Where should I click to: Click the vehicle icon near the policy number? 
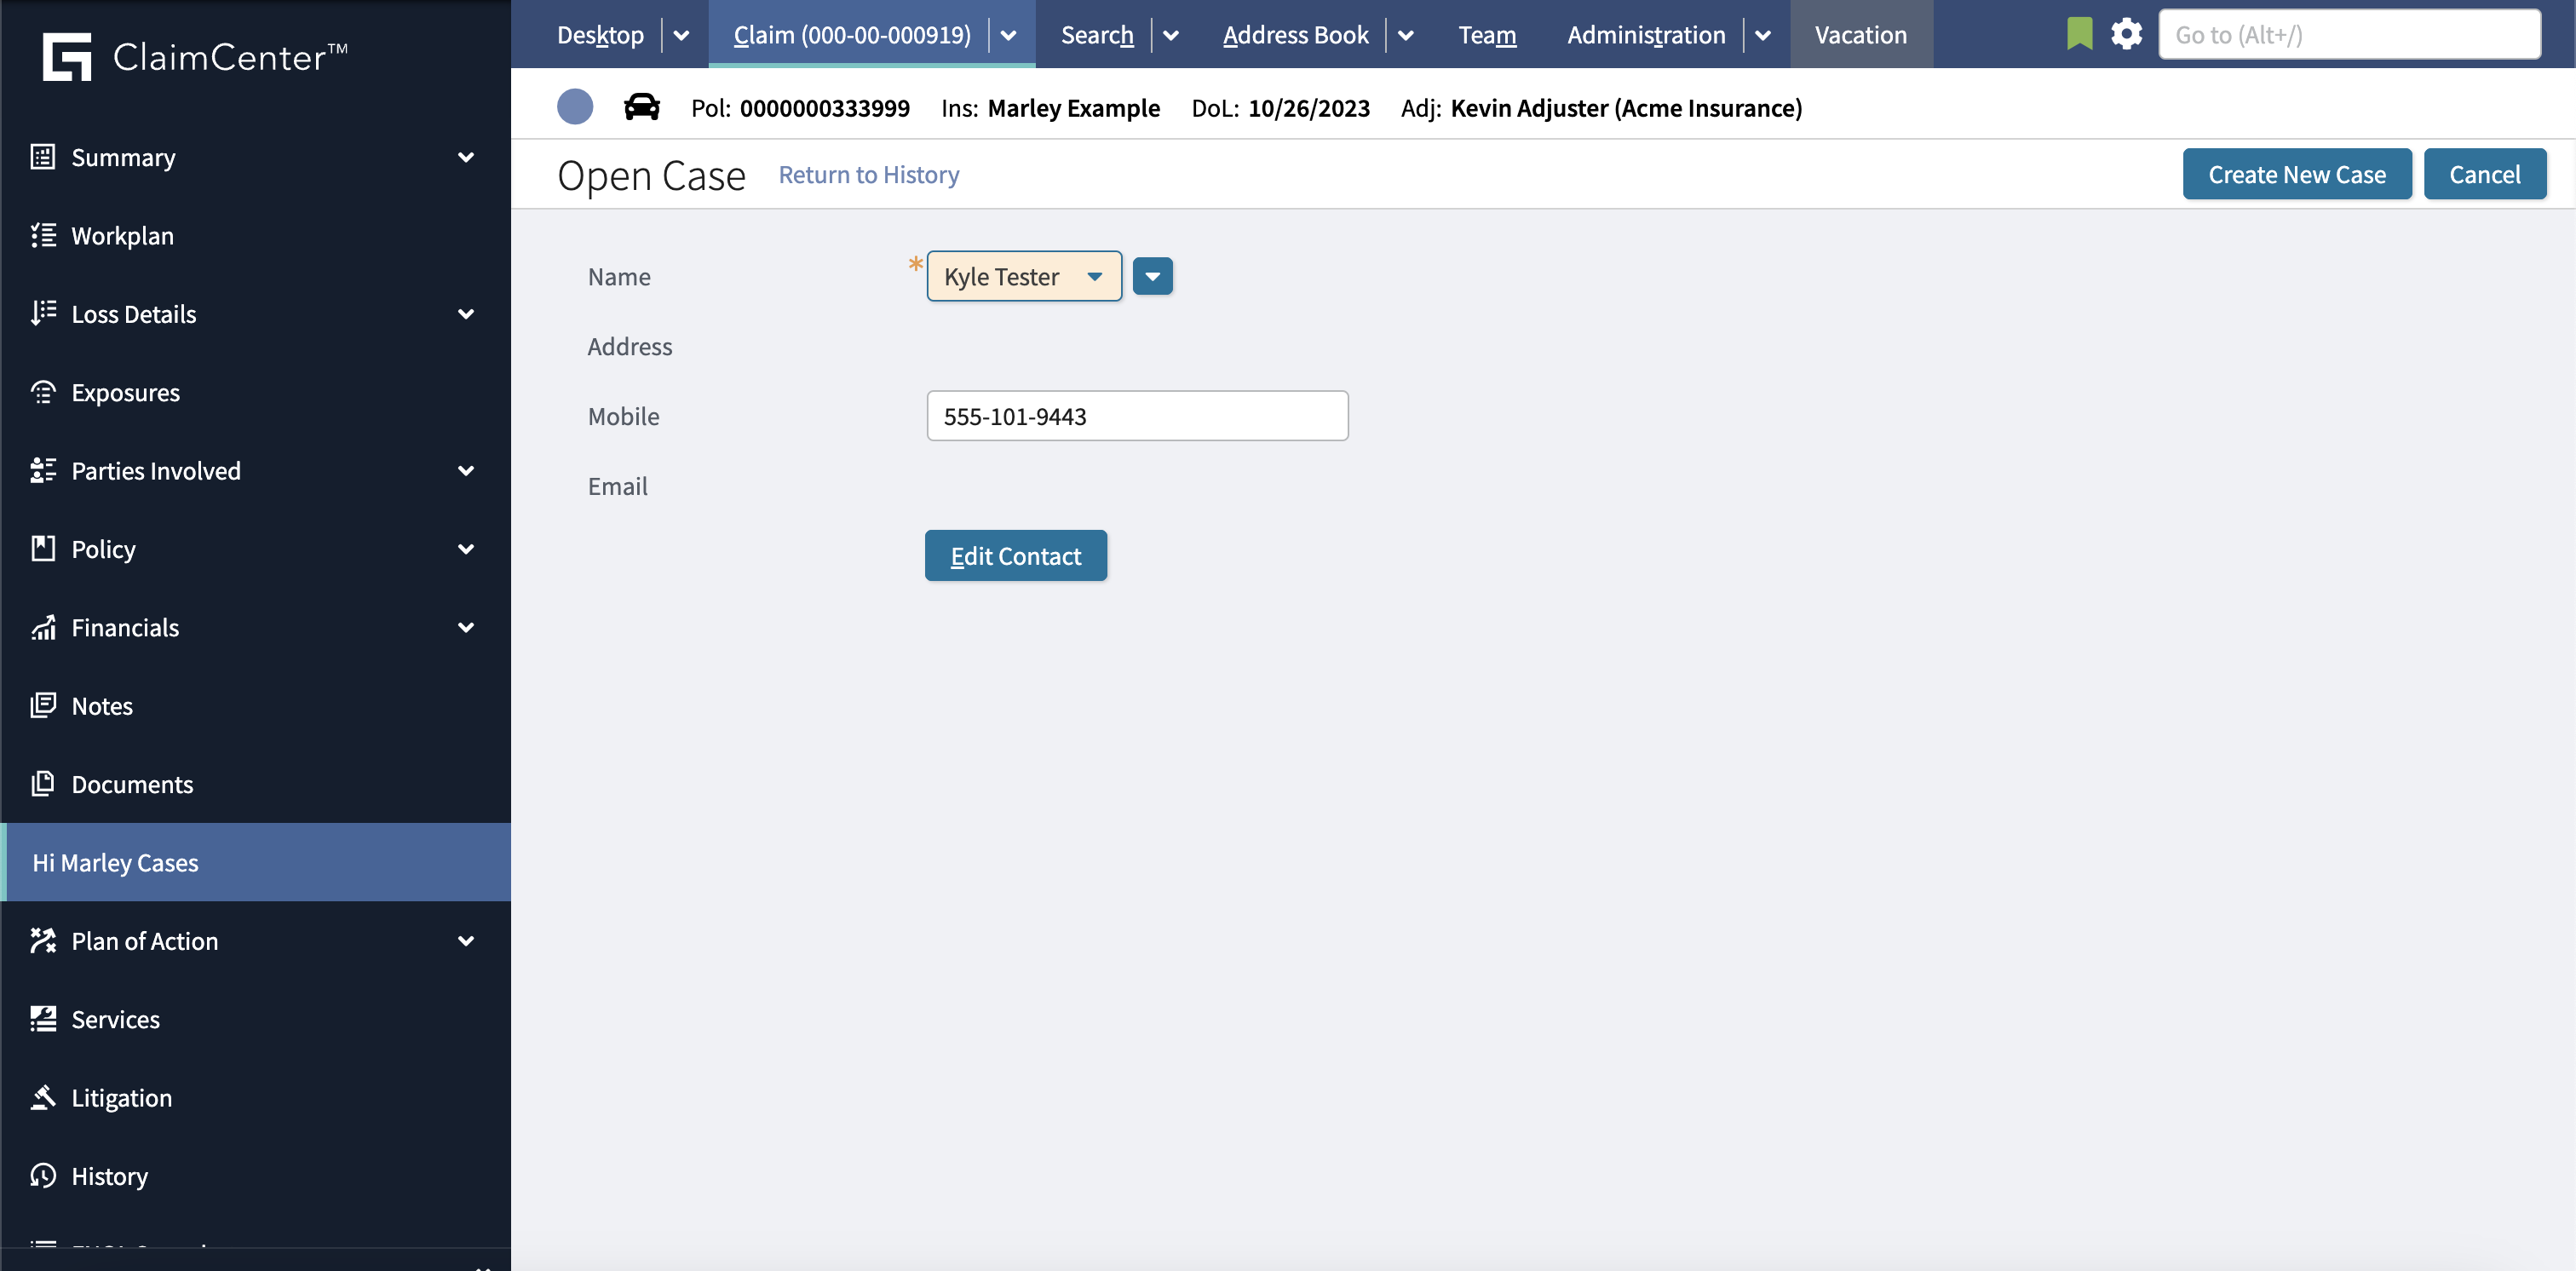click(641, 107)
